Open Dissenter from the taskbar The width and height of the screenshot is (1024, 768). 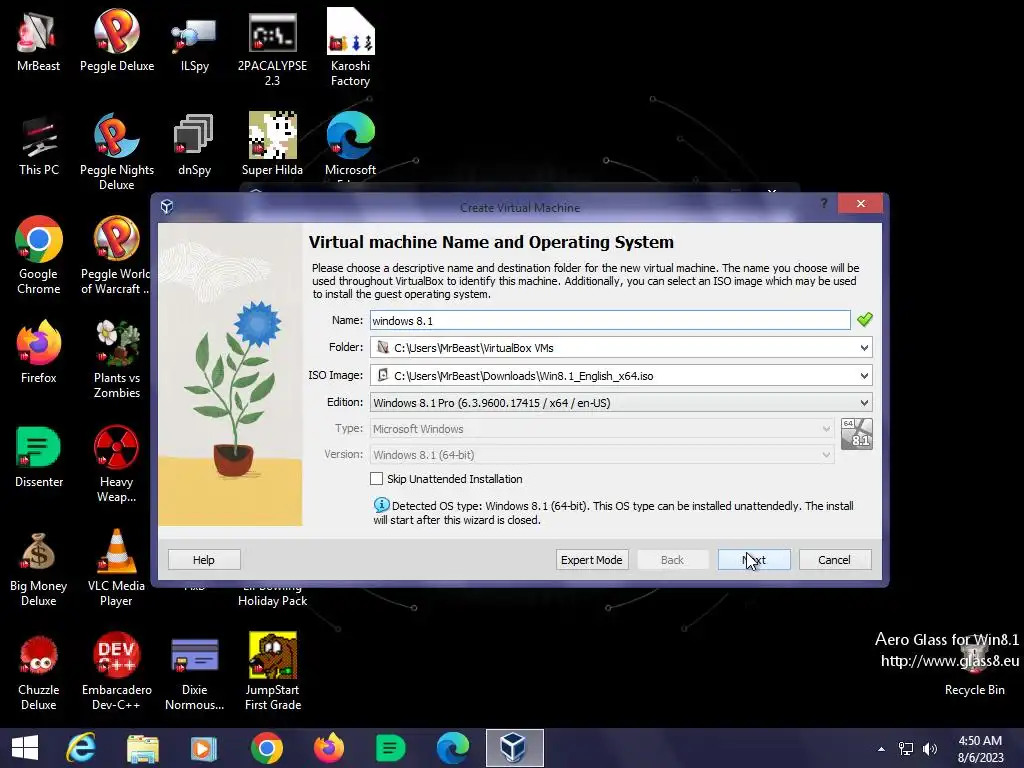pos(391,748)
